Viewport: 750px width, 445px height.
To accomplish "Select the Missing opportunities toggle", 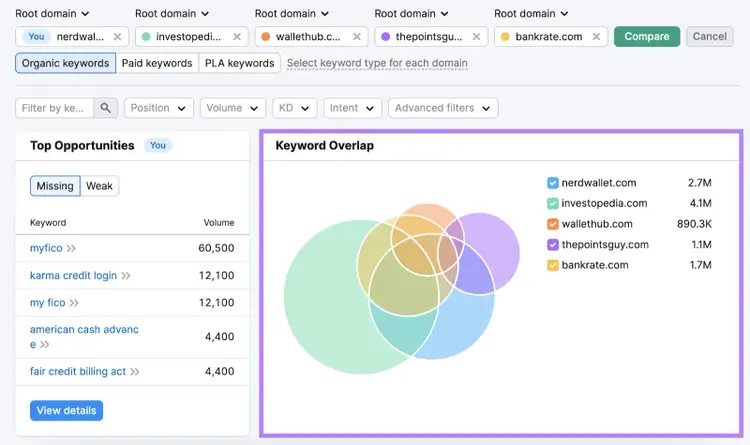I will click(55, 186).
